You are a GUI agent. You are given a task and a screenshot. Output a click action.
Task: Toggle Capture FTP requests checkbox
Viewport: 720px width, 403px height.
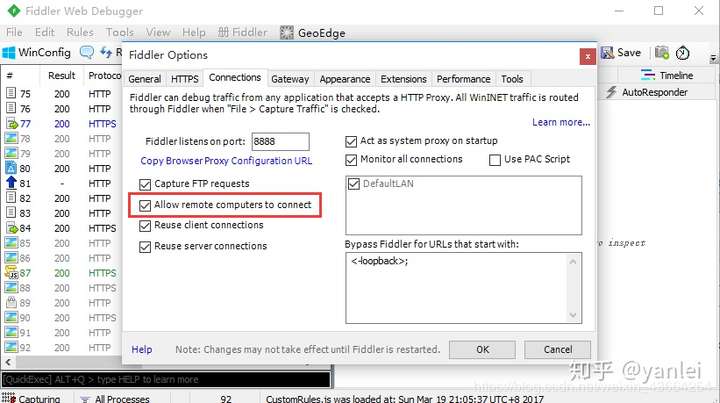coord(145,185)
